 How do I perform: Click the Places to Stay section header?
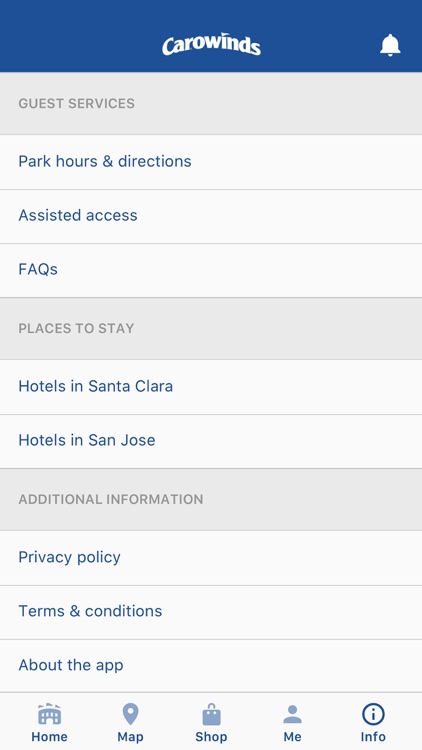pyautogui.click(x=211, y=329)
